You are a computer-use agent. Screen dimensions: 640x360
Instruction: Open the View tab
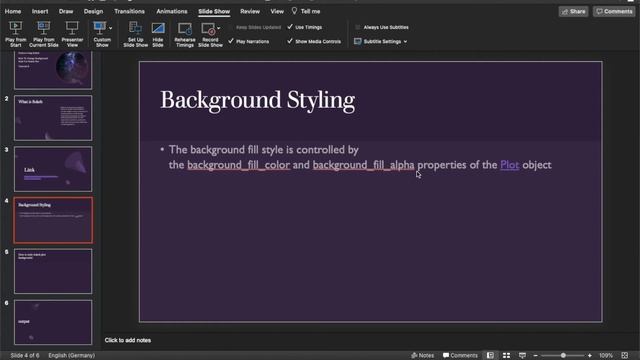click(x=277, y=11)
